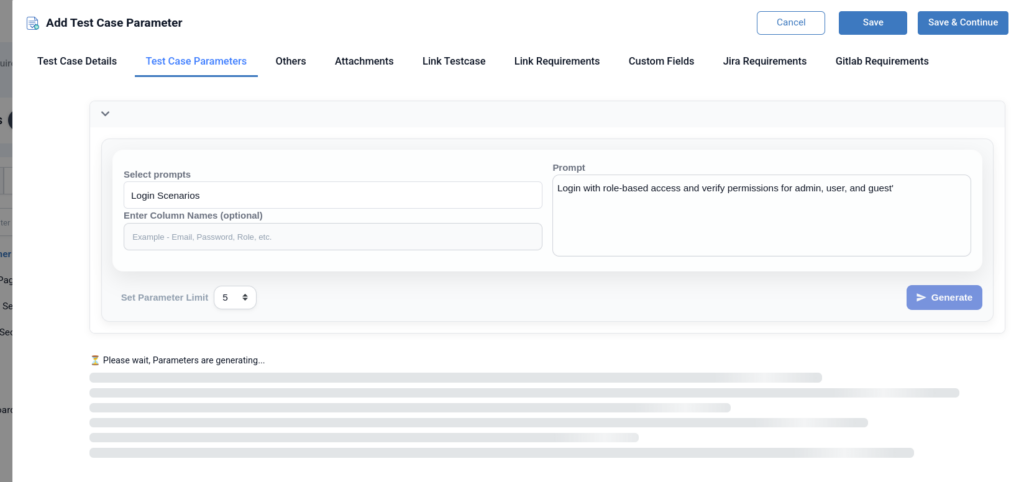The height and width of the screenshot is (482, 1024).
Task: Open the Select prompts Login Scenarios field
Action: click(x=332, y=195)
